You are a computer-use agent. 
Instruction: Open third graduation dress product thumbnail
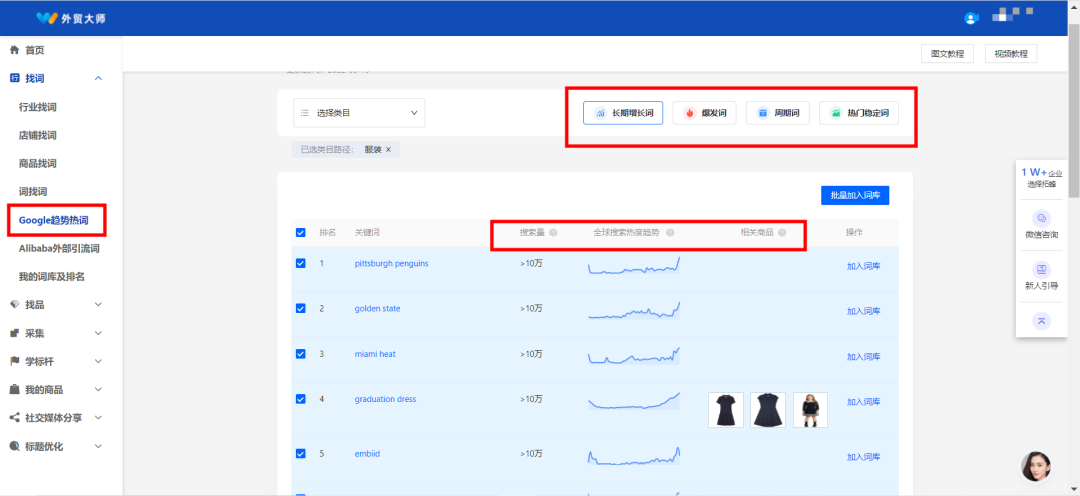(x=811, y=410)
